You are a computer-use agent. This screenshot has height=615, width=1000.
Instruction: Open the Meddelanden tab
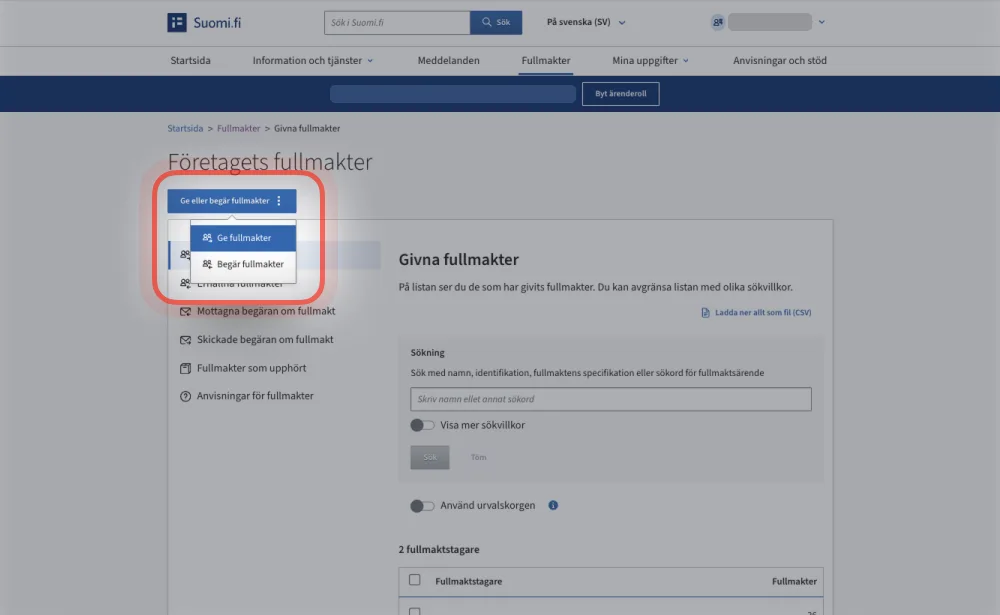coord(448,60)
